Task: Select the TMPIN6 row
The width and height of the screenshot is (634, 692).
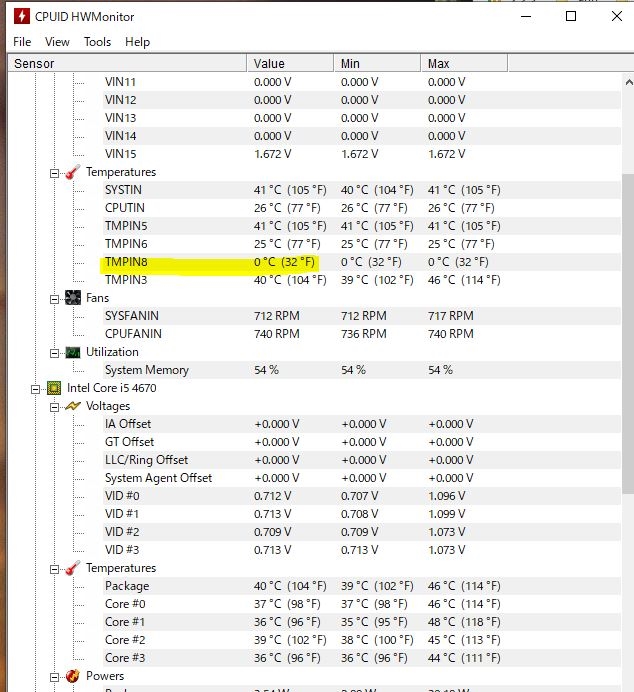Action: [x=362, y=244]
